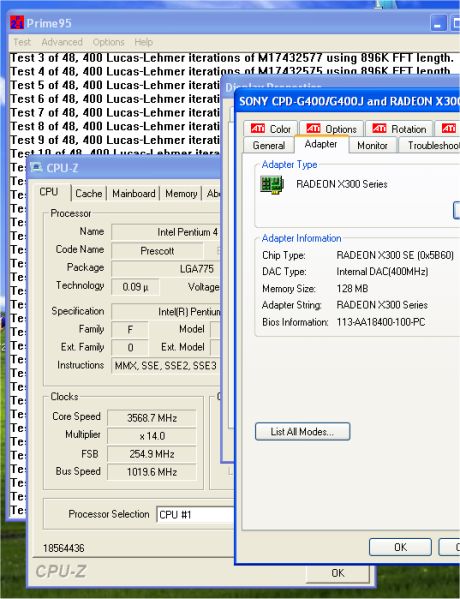Open the ATI Rotation tab

click(399, 129)
